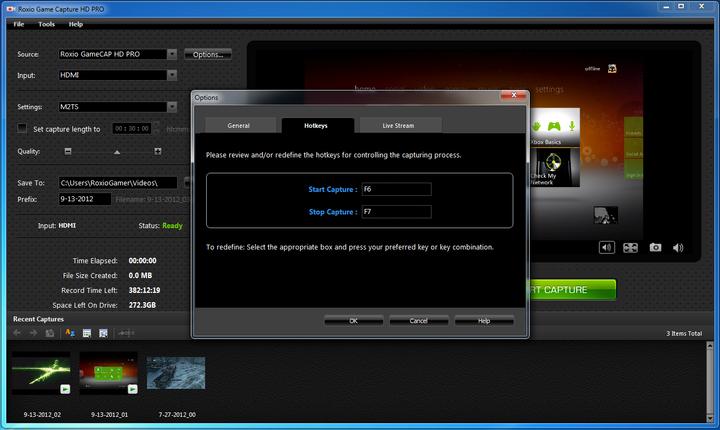The height and width of the screenshot is (430, 720).
Task: Click the Prefix field showing 9-13-2012
Action: point(84,199)
